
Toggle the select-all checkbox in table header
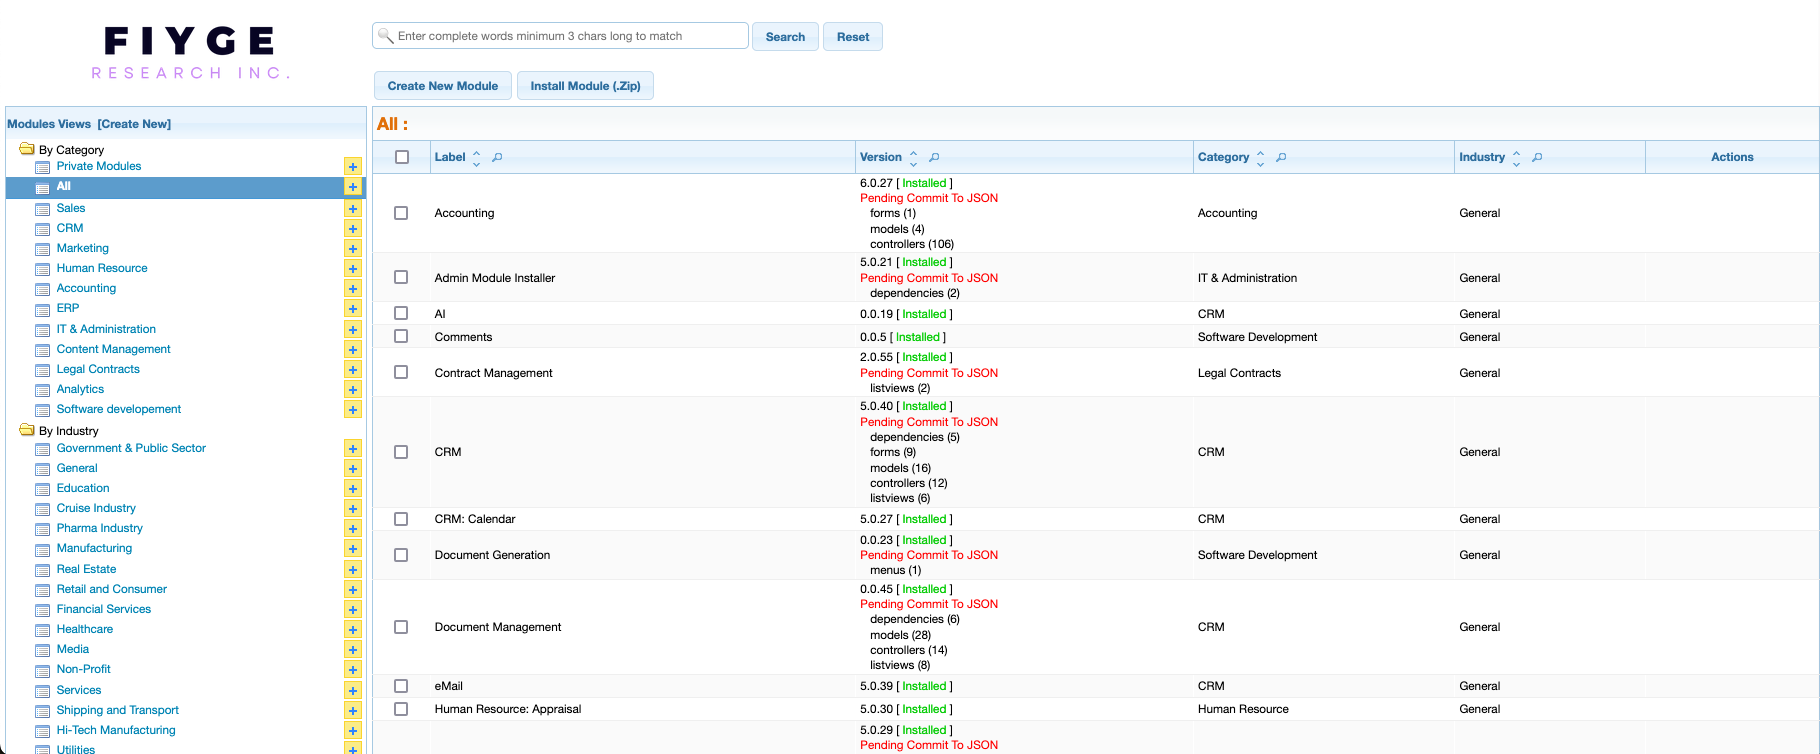tap(402, 157)
